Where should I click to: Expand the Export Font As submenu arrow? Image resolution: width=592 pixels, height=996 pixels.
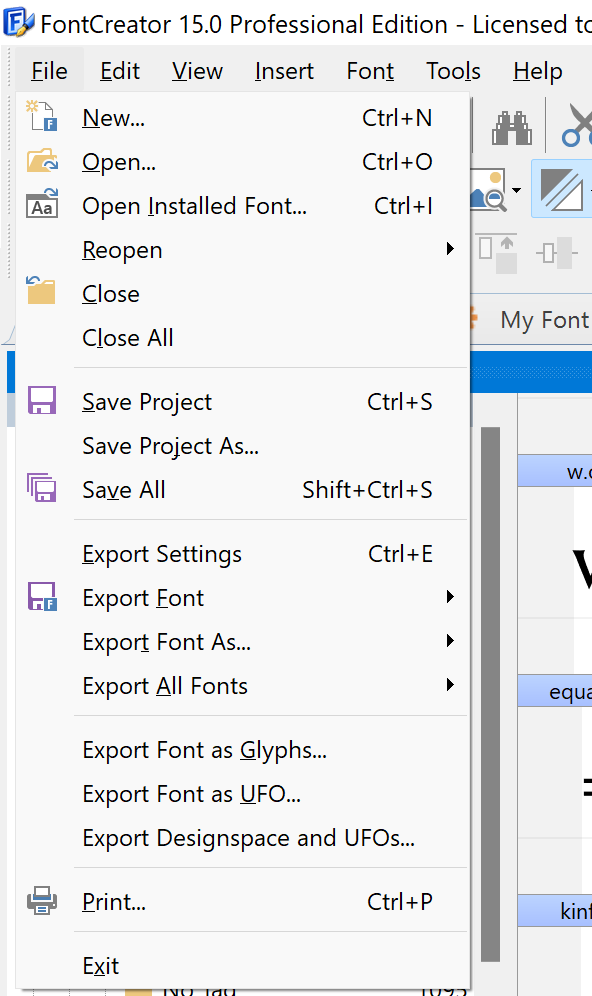[x=450, y=640]
